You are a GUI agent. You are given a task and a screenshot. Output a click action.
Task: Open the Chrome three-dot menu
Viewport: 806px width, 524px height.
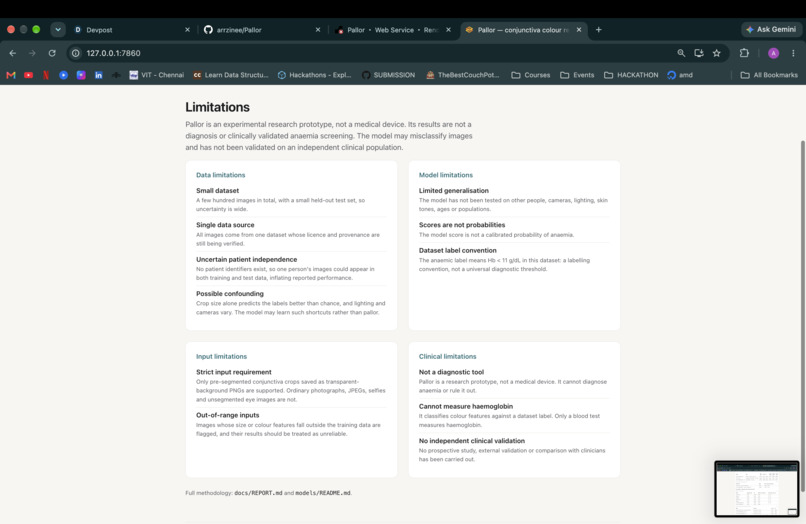click(x=793, y=53)
